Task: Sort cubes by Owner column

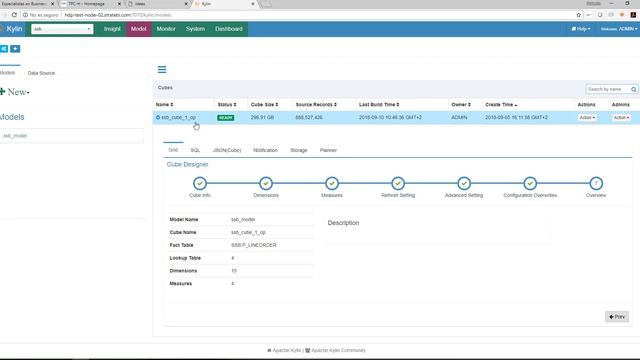Action: [461, 104]
